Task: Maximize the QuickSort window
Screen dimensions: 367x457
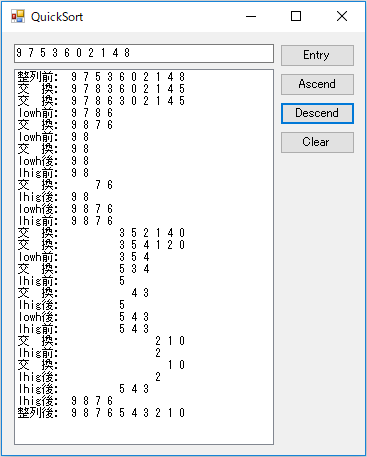Action: [296, 16]
